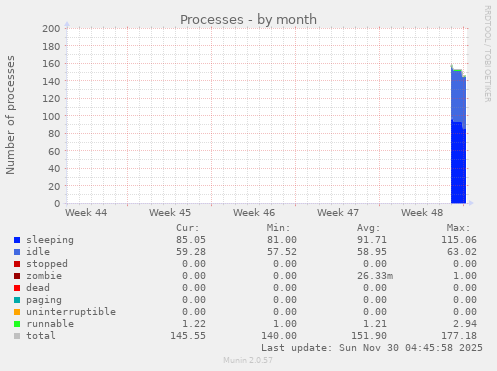Click zombie maximum value 1.00
The image size is (497, 371).
coord(465,276)
